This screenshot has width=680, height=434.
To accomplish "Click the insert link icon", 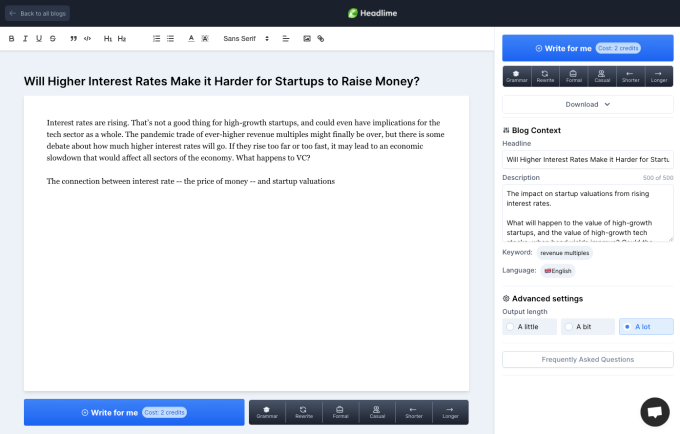I will click(x=321, y=38).
